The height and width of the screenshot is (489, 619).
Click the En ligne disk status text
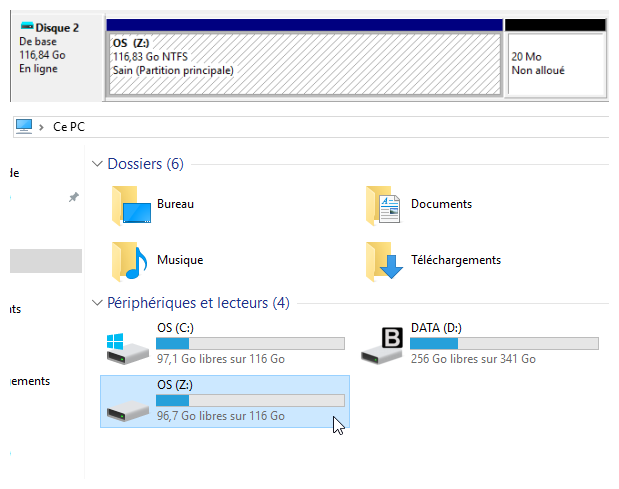pyautogui.click(x=38, y=69)
